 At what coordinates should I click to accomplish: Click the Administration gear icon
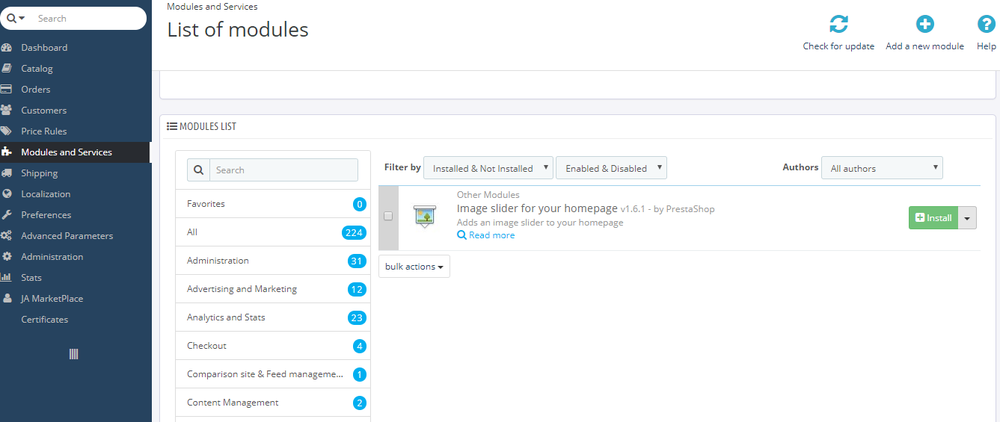[x=6, y=257]
